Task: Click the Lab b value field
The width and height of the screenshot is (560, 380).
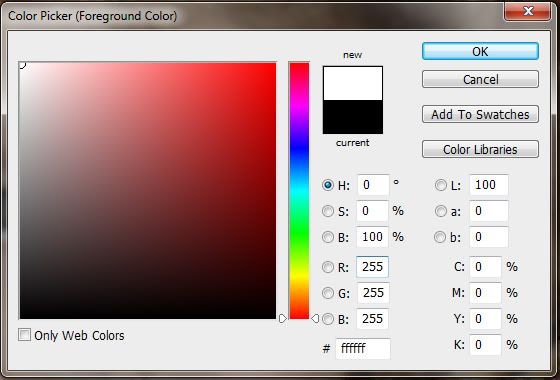Action: coord(489,237)
